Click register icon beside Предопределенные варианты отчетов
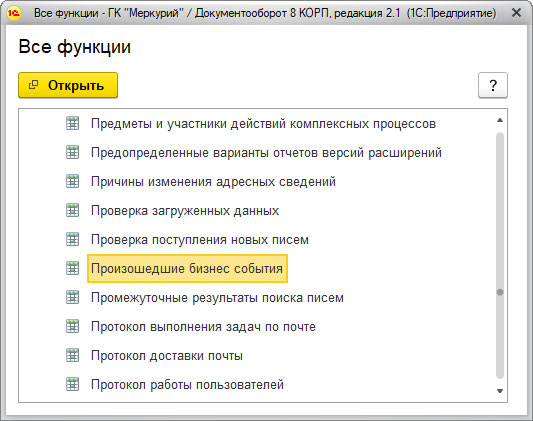 (72, 152)
